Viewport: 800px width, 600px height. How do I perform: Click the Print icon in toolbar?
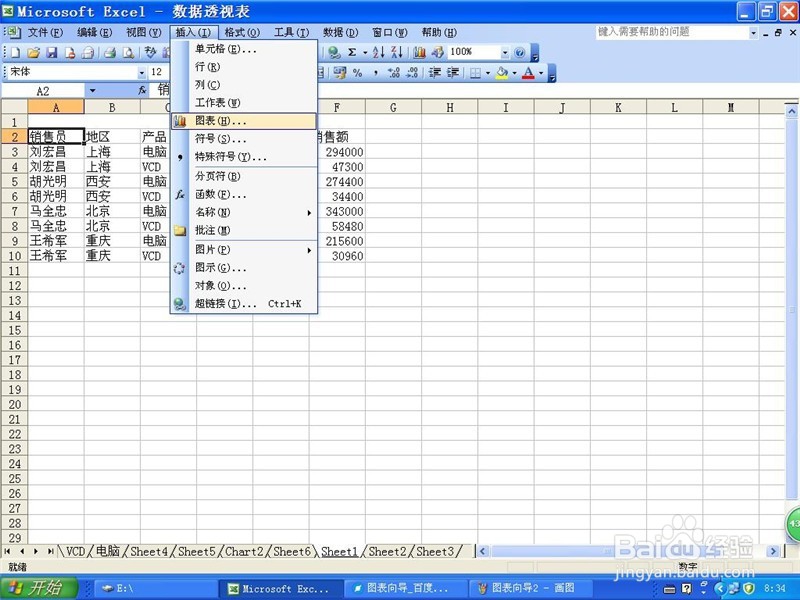[109, 52]
